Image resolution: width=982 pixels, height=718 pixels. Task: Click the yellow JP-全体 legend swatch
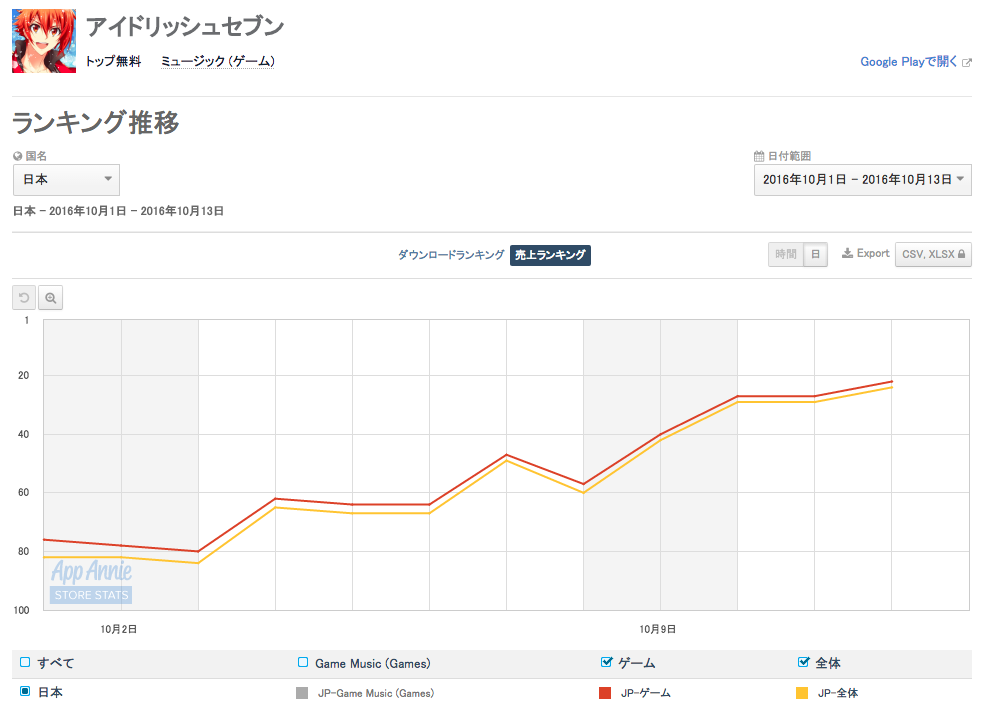pos(802,693)
